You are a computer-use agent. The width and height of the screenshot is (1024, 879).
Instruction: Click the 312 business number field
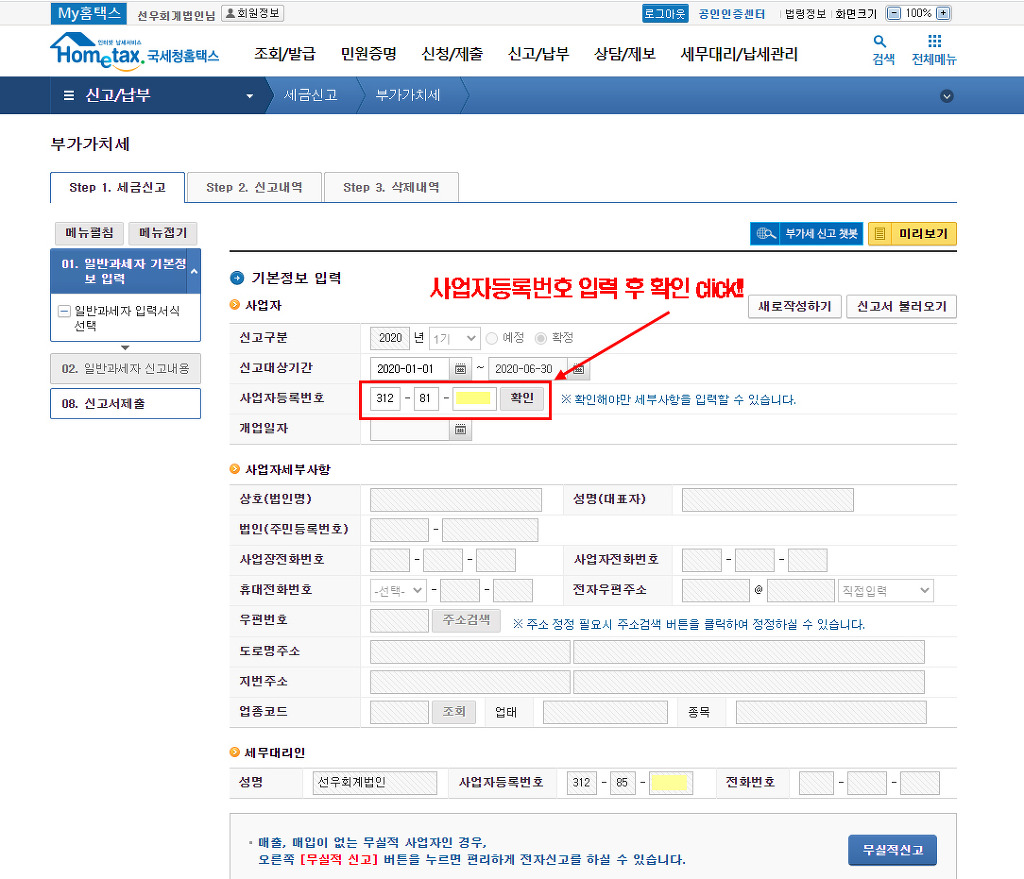click(385, 398)
